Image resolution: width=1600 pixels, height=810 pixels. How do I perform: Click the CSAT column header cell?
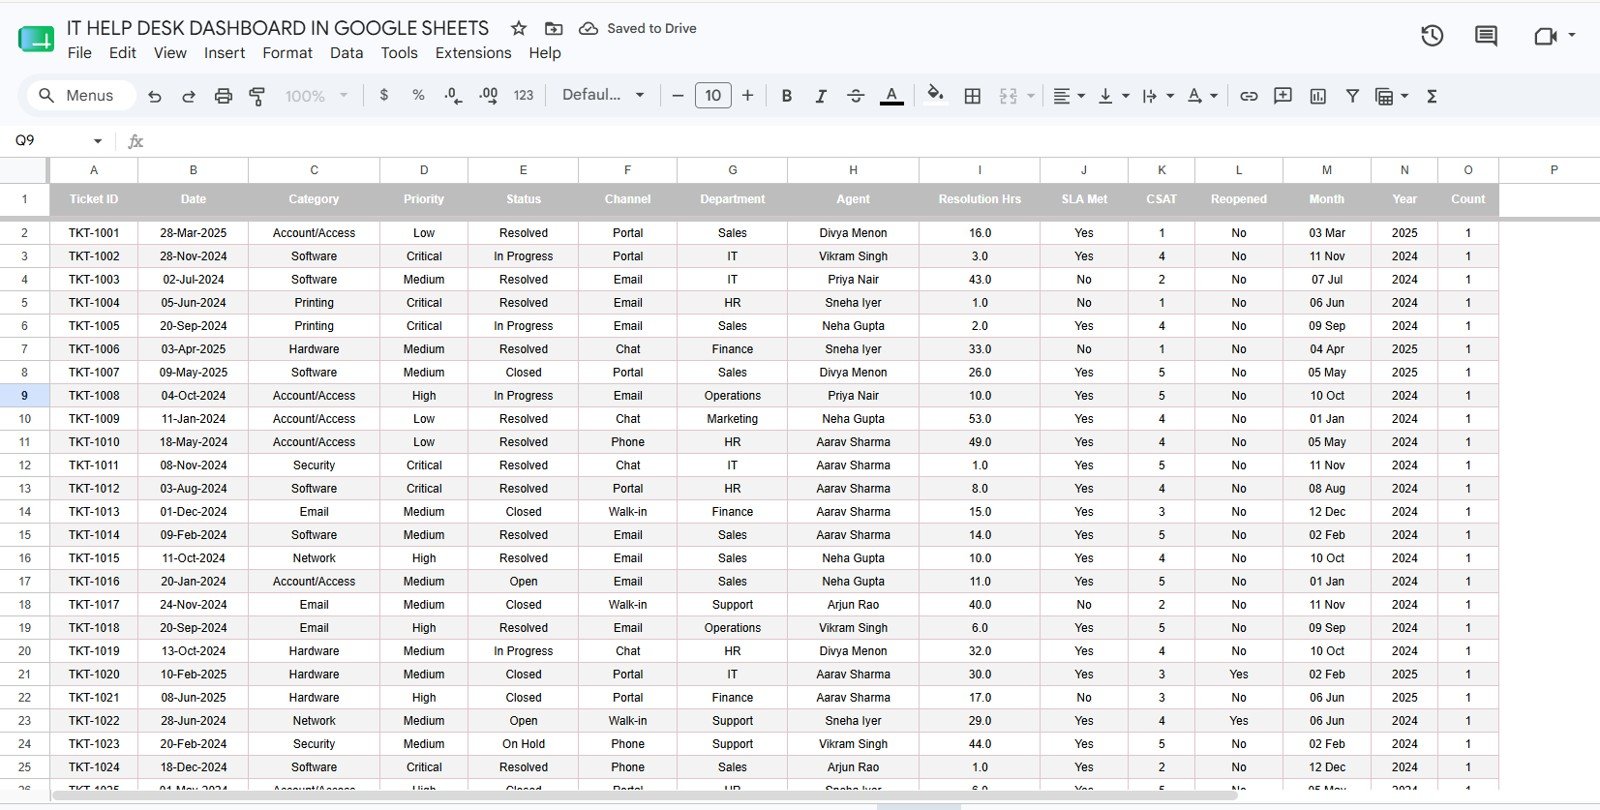(x=1162, y=199)
